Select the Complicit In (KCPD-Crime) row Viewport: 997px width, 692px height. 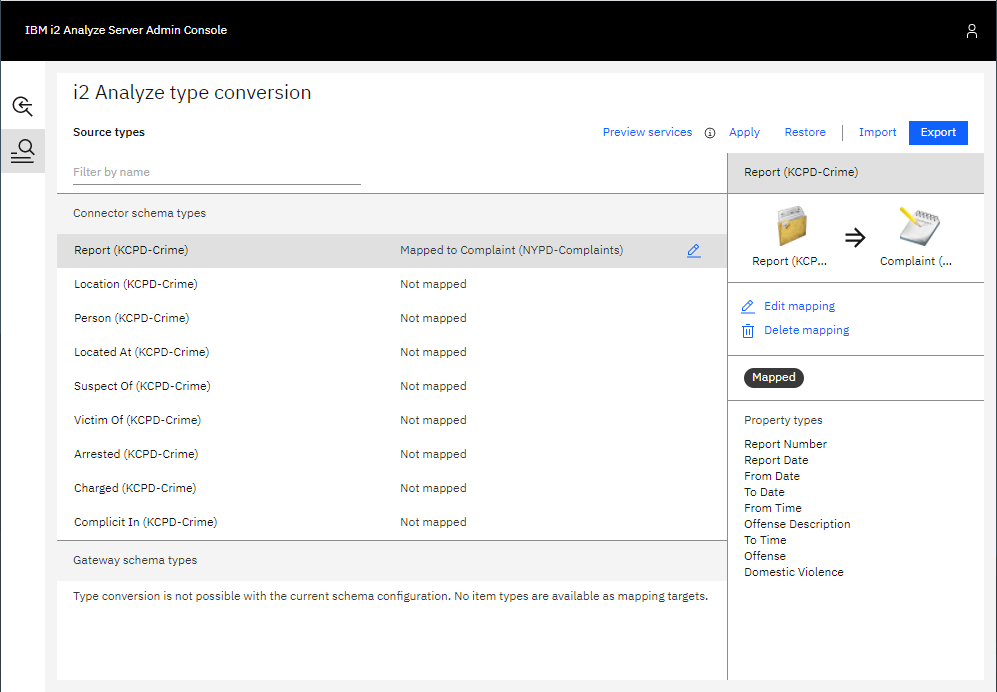tap(145, 522)
